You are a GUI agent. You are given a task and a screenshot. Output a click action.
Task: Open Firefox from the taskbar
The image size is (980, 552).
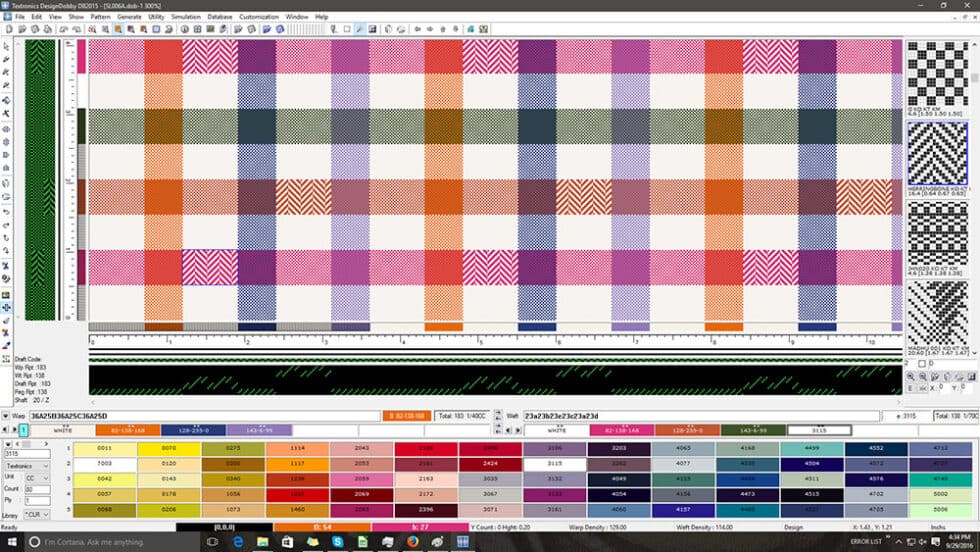coord(412,541)
